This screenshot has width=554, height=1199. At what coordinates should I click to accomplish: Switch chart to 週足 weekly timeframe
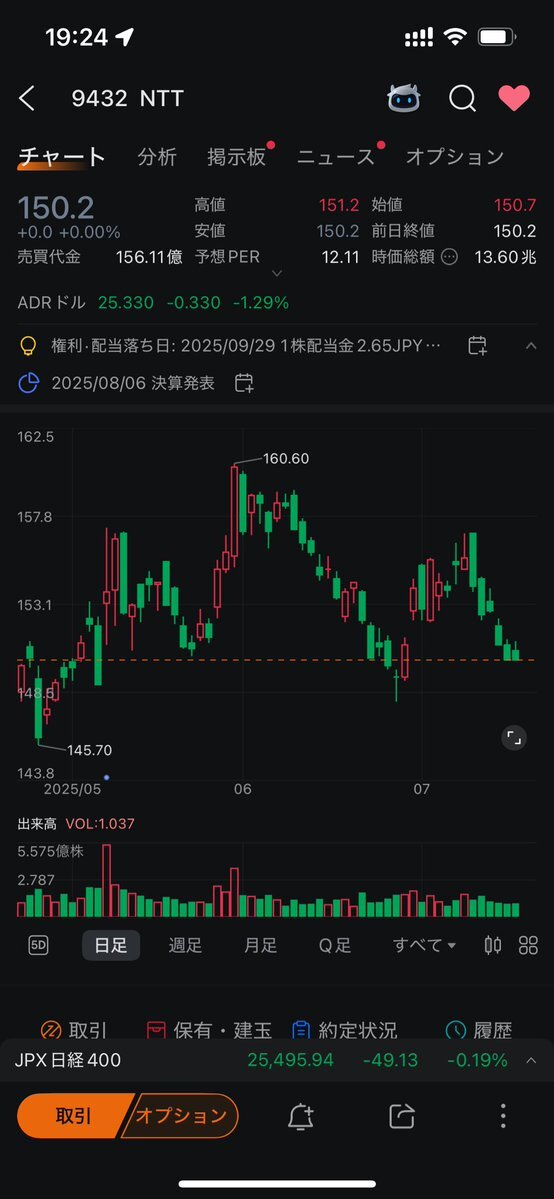tap(185, 945)
